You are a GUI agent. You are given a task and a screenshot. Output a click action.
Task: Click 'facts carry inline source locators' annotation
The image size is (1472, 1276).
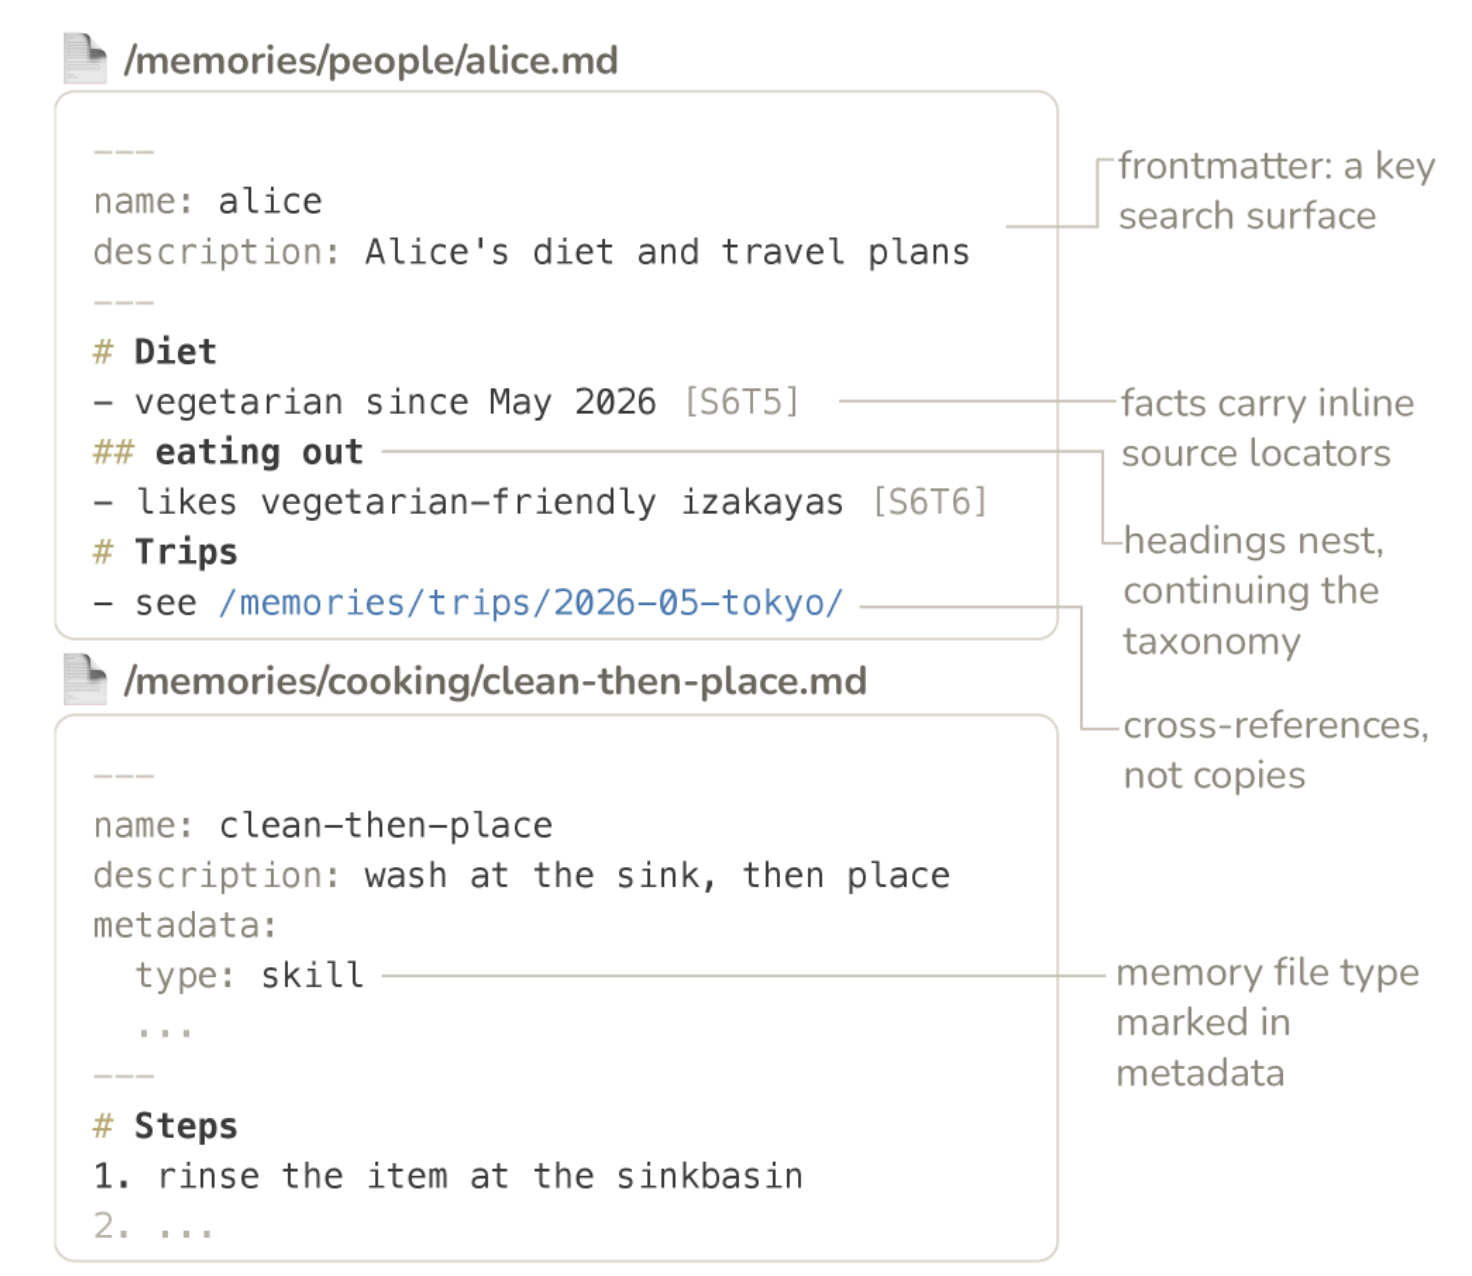pyautogui.click(x=1267, y=428)
